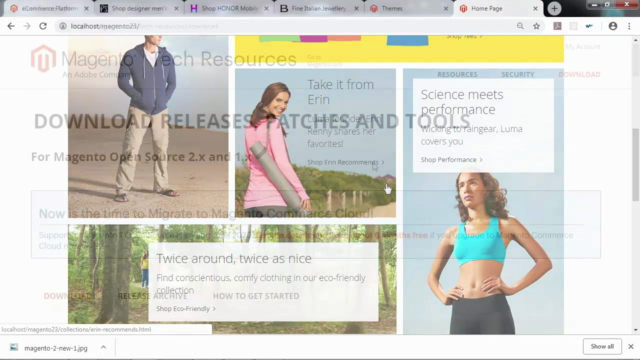The width and height of the screenshot is (640, 360).
Task: Open downloaded magento-2-new-1.jpg file
Action: 56,348
